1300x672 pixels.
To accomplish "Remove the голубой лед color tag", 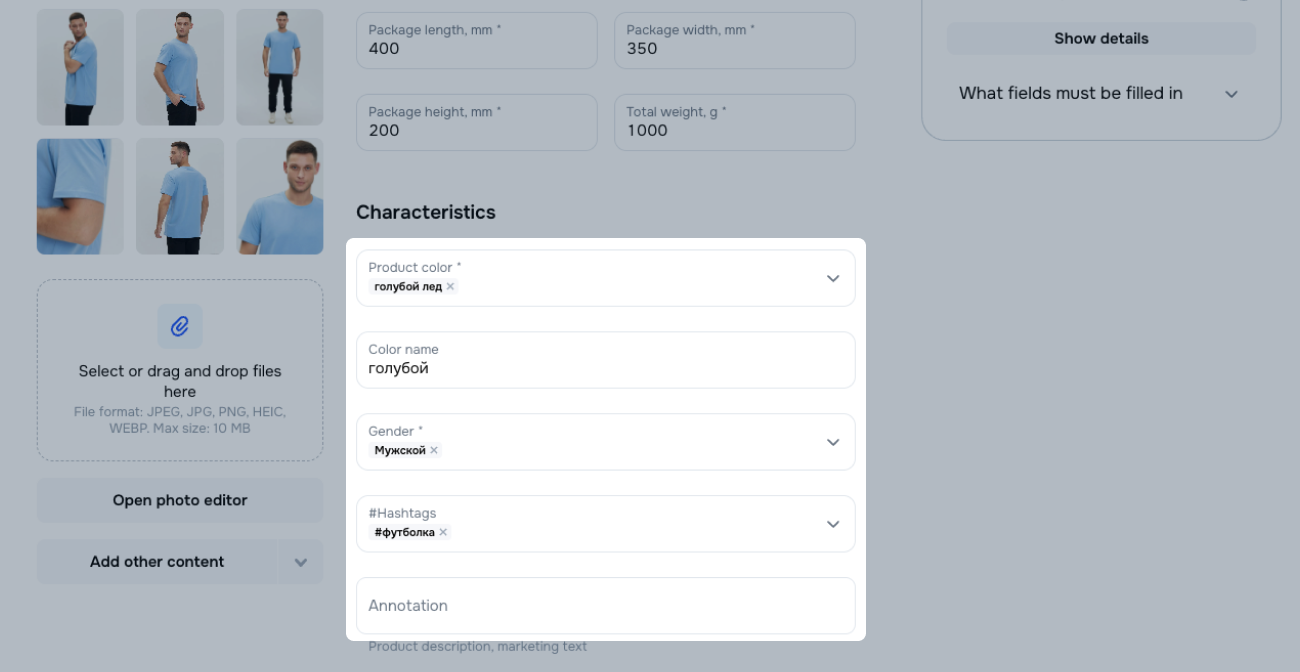I will pos(450,287).
